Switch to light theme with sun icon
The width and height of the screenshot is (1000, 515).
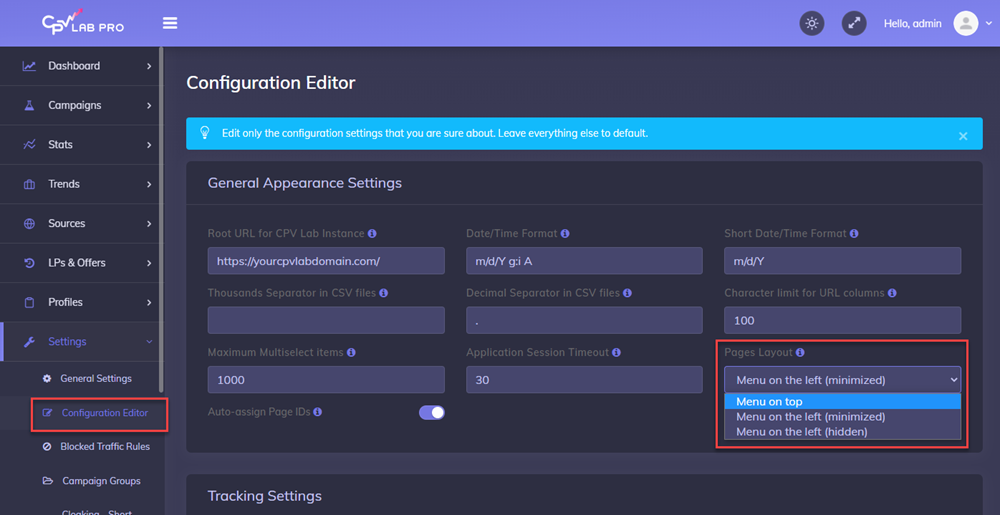[812, 24]
